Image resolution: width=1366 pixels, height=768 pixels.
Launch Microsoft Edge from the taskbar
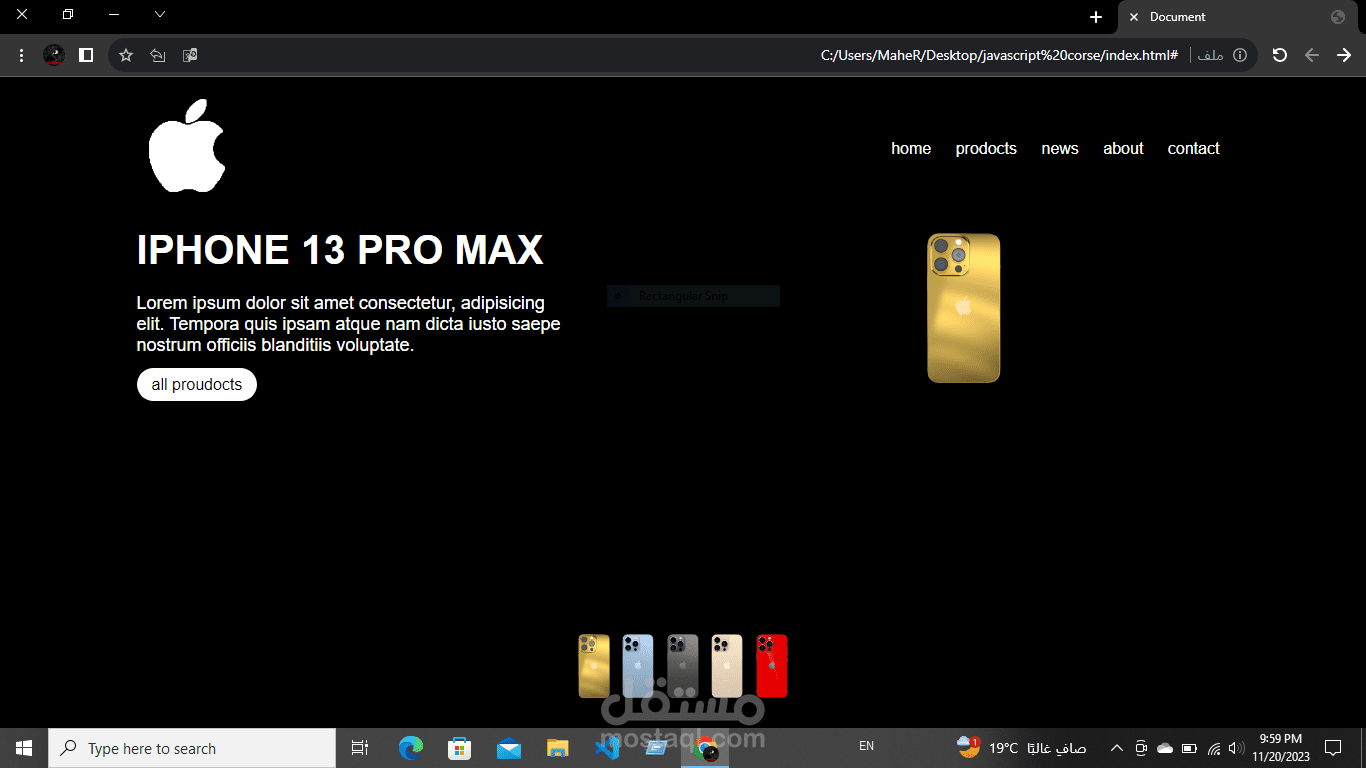(x=411, y=748)
